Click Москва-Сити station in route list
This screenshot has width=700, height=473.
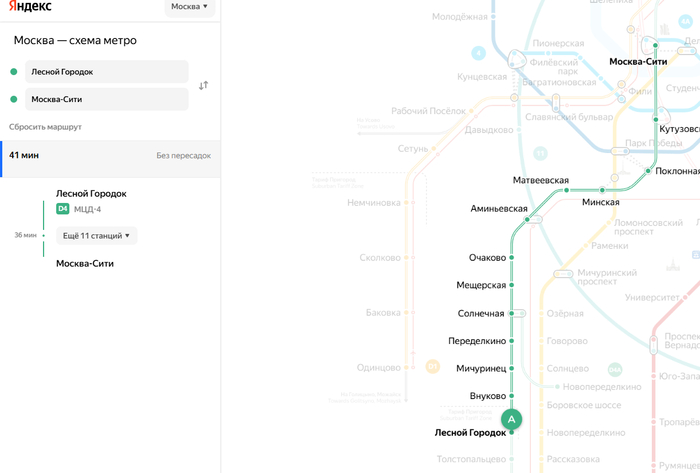(x=85, y=264)
